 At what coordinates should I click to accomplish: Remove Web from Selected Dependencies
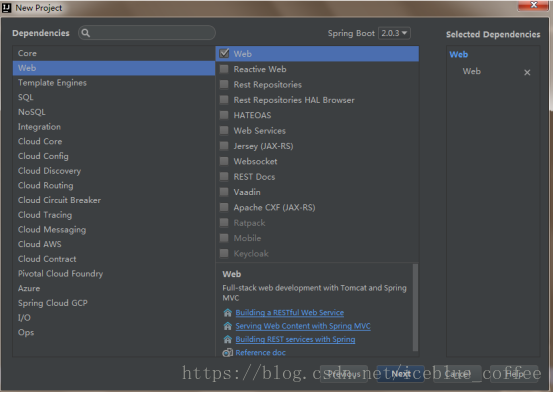point(527,73)
